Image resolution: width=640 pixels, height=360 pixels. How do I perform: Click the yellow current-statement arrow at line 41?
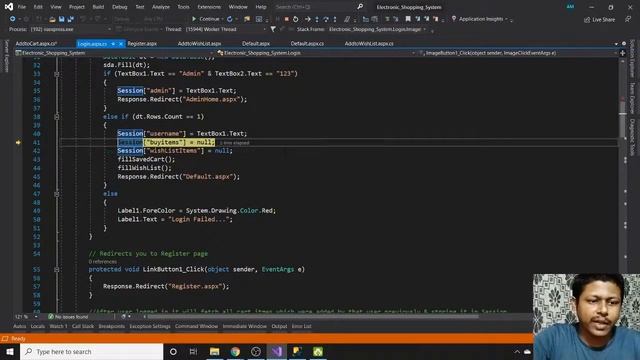[18, 142]
